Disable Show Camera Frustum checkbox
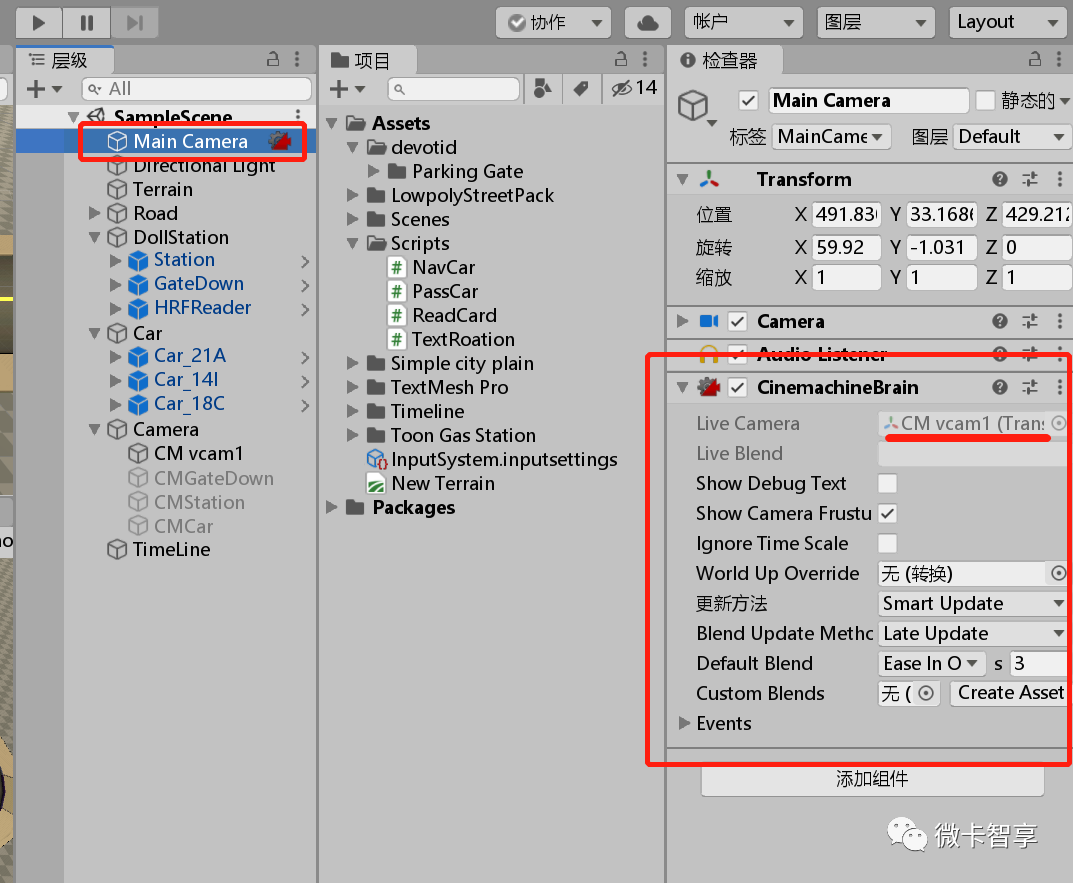Image resolution: width=1073 pixels, height=883 pixels. click(x=888, y=513)
